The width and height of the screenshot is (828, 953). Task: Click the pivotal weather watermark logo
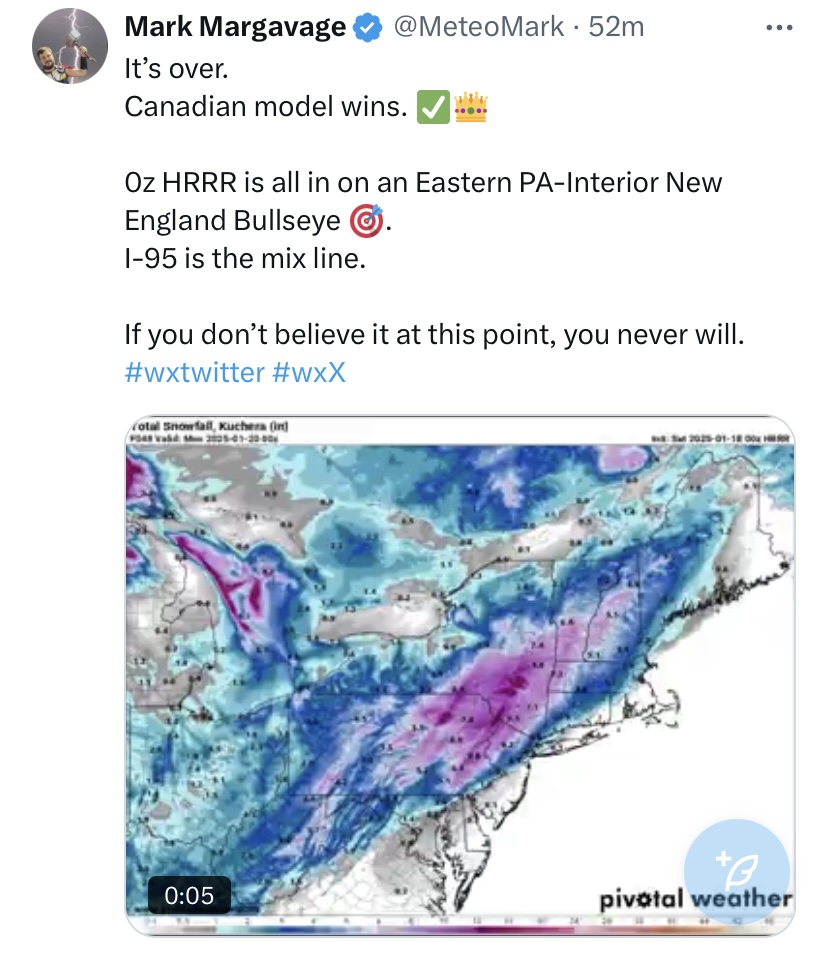pyautogui.click(x=695, y=899)
